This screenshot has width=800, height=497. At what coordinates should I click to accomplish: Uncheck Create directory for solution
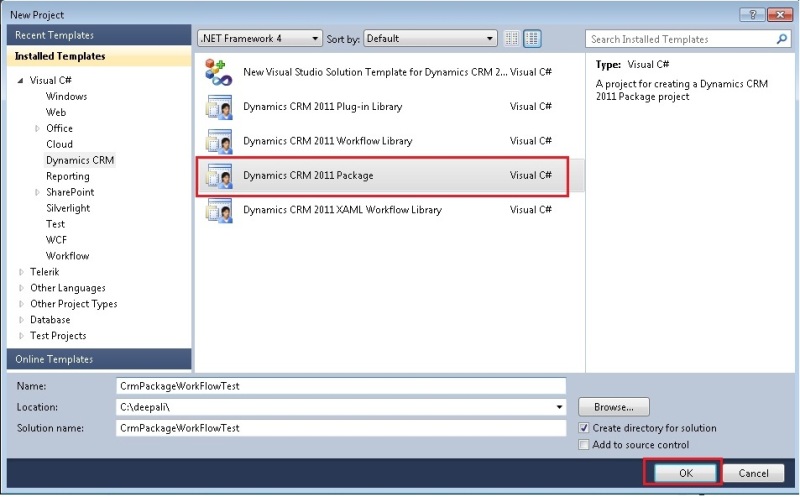pyautogui.click(x=584, y=428)
